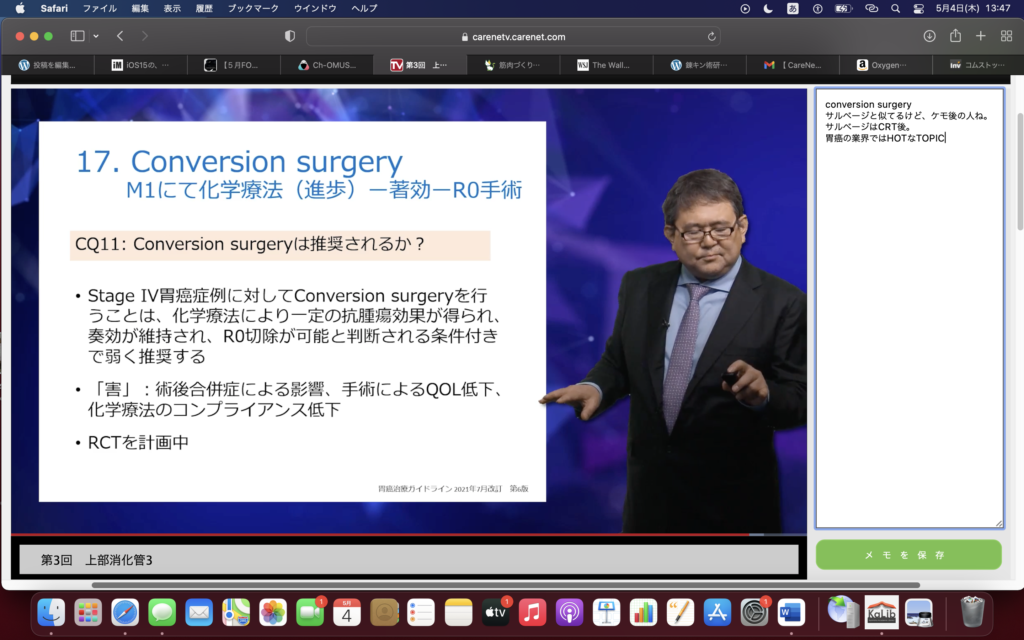Click the carenetv.carenet.com address bar

coord(513,36)
